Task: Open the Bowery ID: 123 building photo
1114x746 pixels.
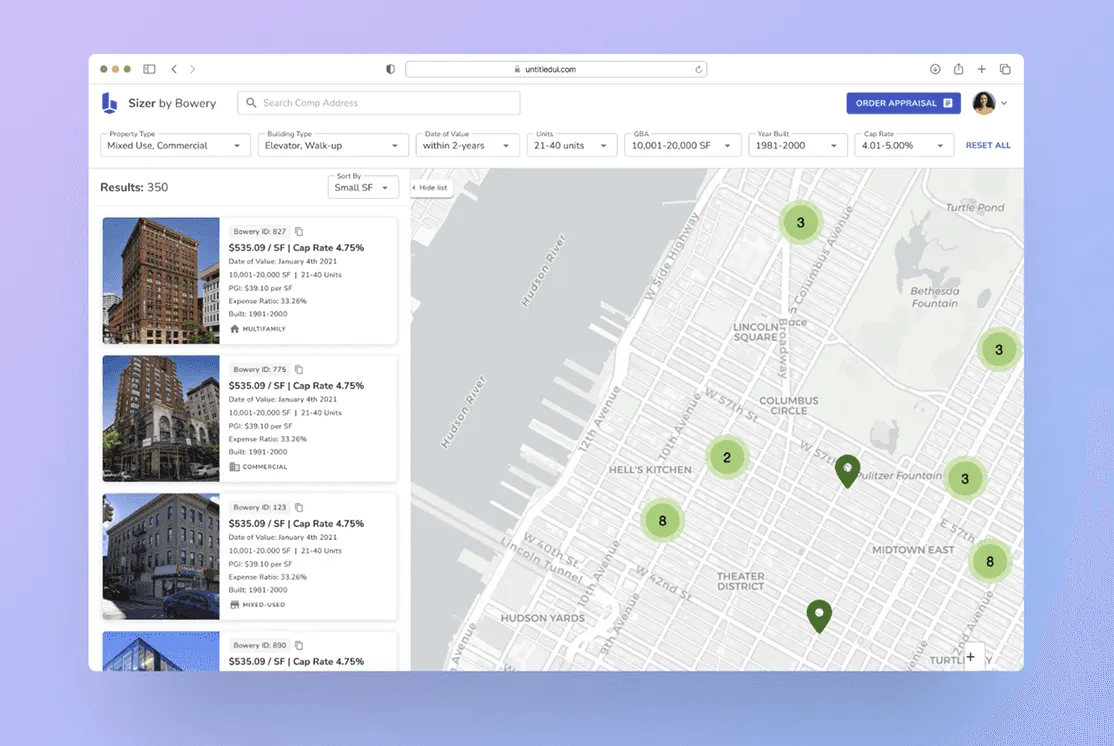Action: [161, 556]
